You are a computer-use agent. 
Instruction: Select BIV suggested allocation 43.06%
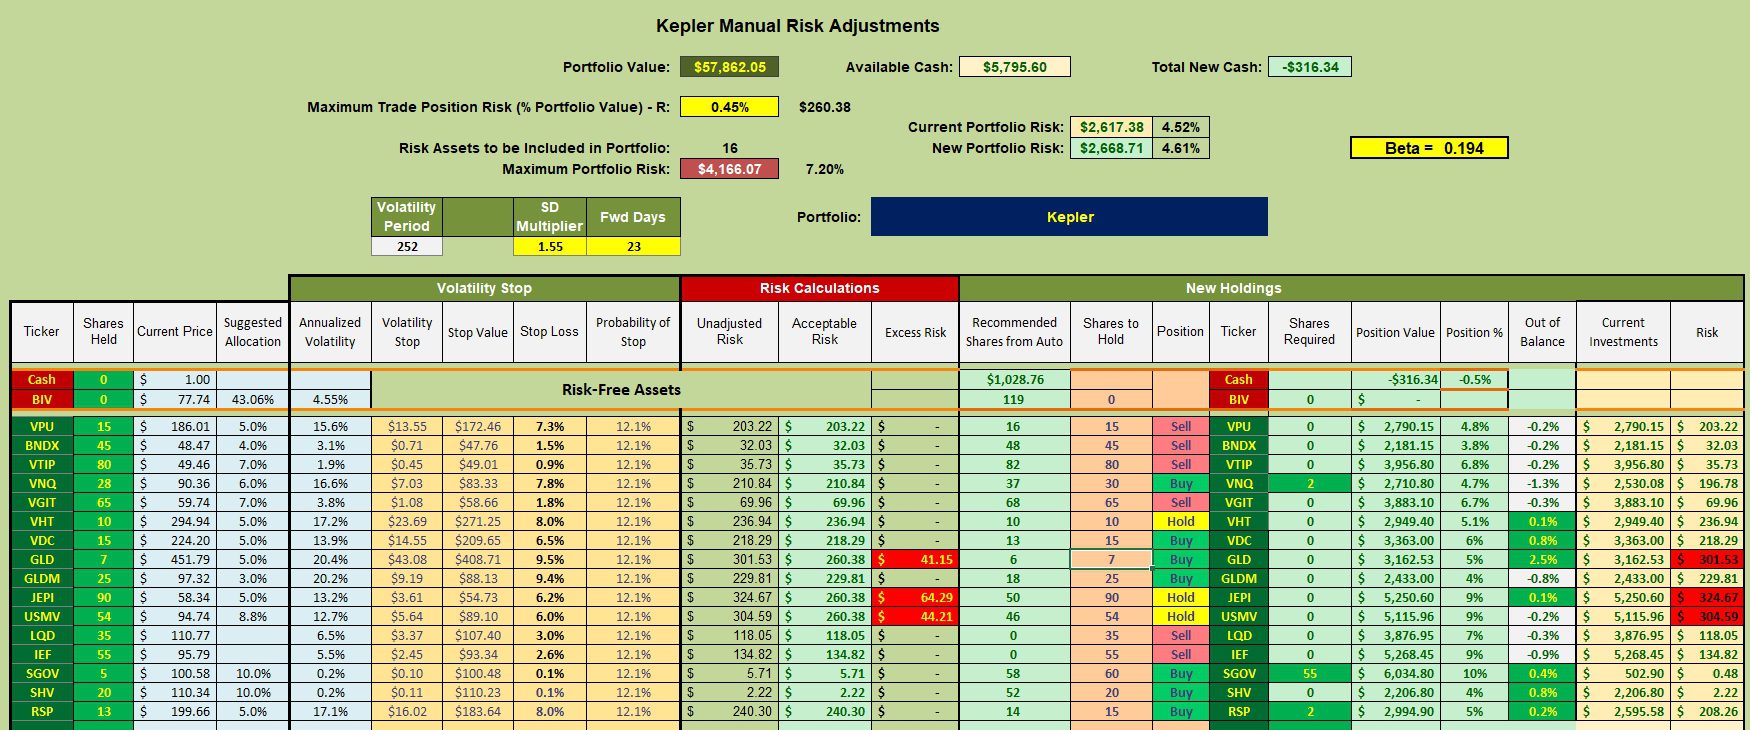(252, 399)
